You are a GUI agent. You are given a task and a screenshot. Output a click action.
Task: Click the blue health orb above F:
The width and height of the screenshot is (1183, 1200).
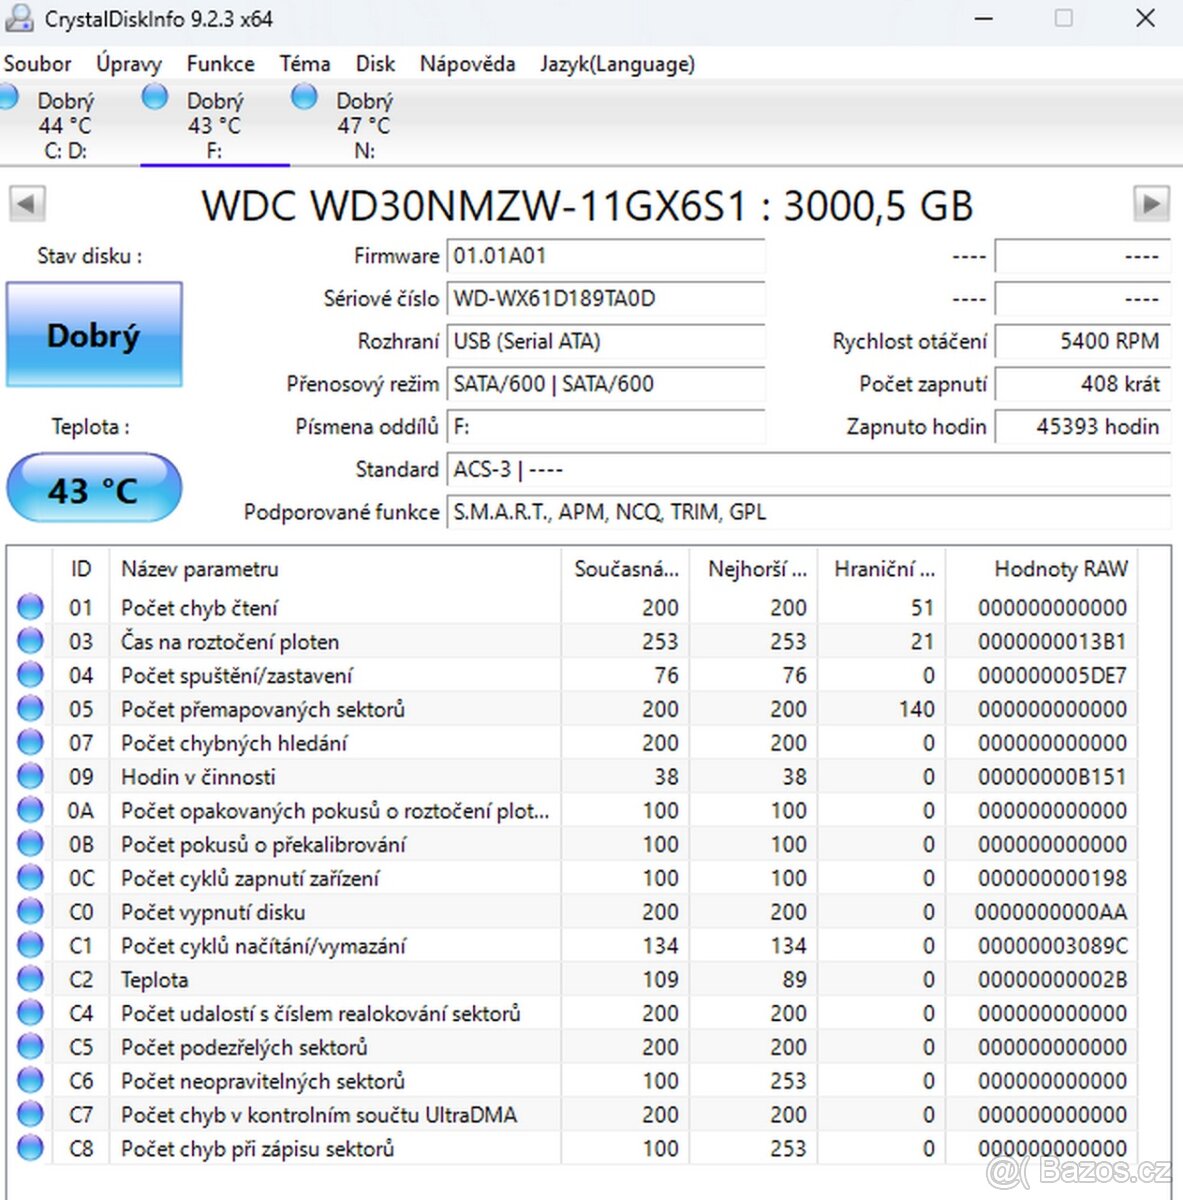coord(155,97)
